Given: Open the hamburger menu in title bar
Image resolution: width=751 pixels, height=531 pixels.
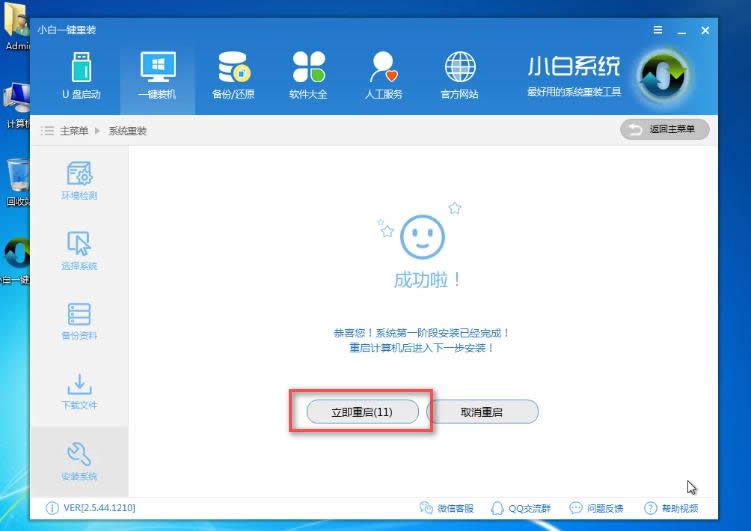Looking at the screenshot, I should tap(658, 30).
